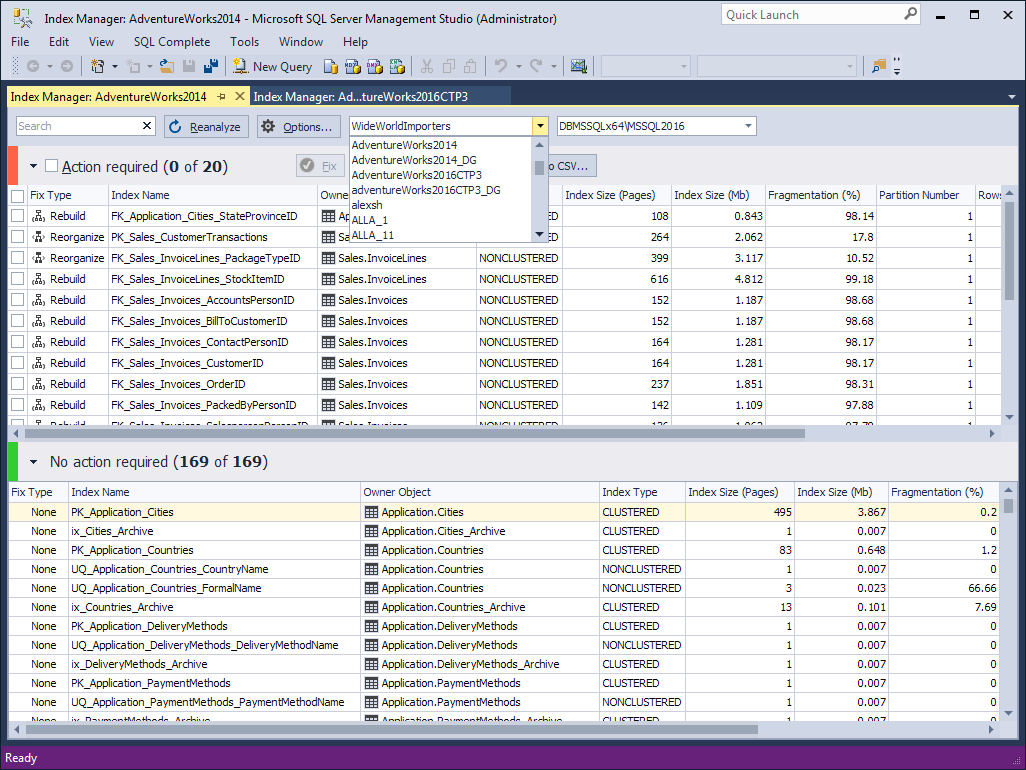1026x770 pixels.
Task: Open the SQL Complete menu
Action: pos(172,42)
